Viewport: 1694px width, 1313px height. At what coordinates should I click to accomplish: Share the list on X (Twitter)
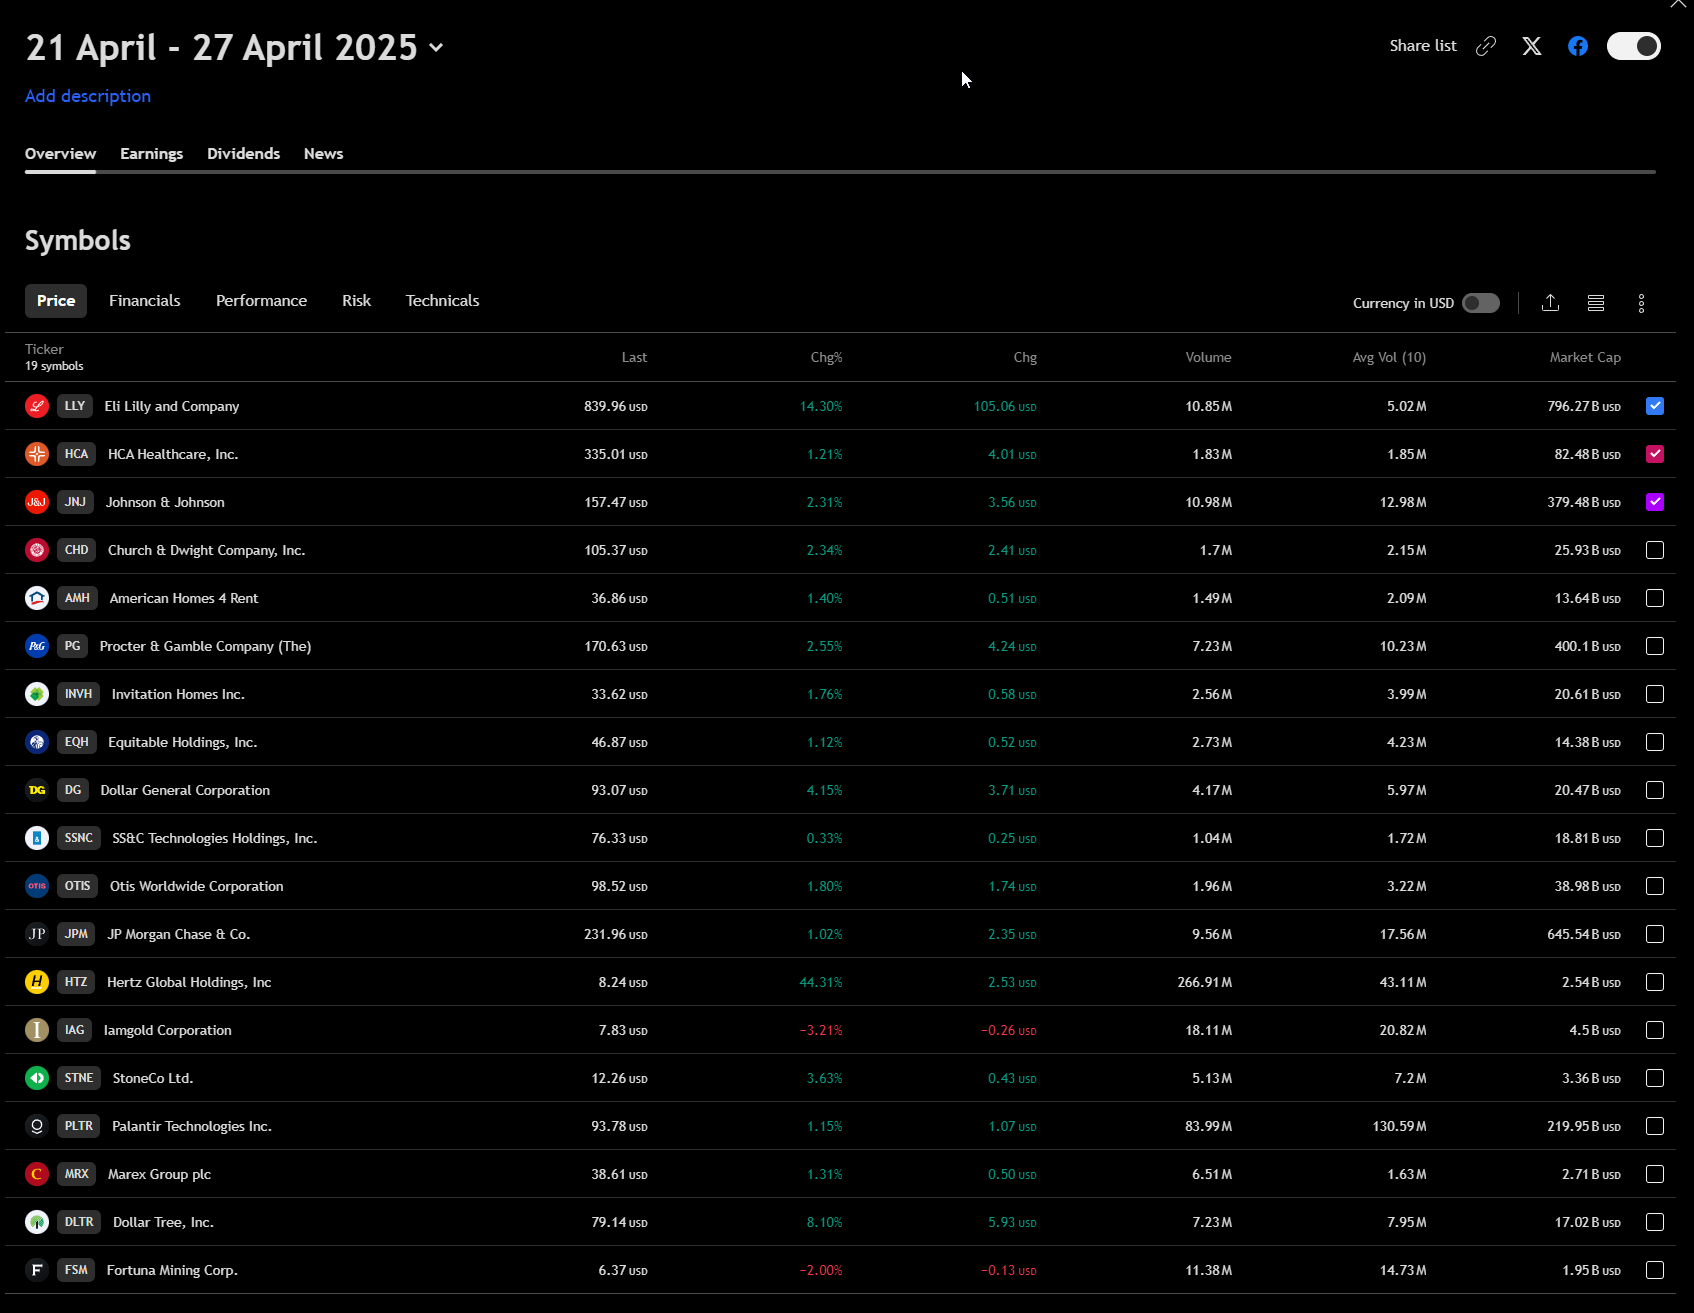[1532, 46]
